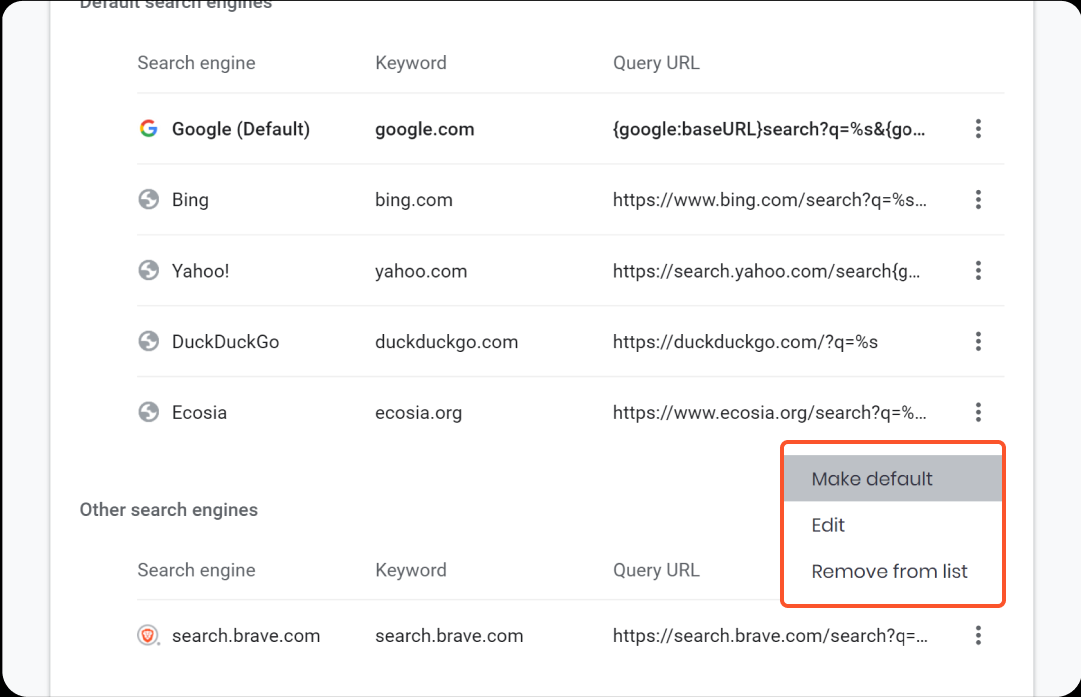Click Query URL header in default engines table
Screen dimensions: 1081x697
click(x=656, y=63)
